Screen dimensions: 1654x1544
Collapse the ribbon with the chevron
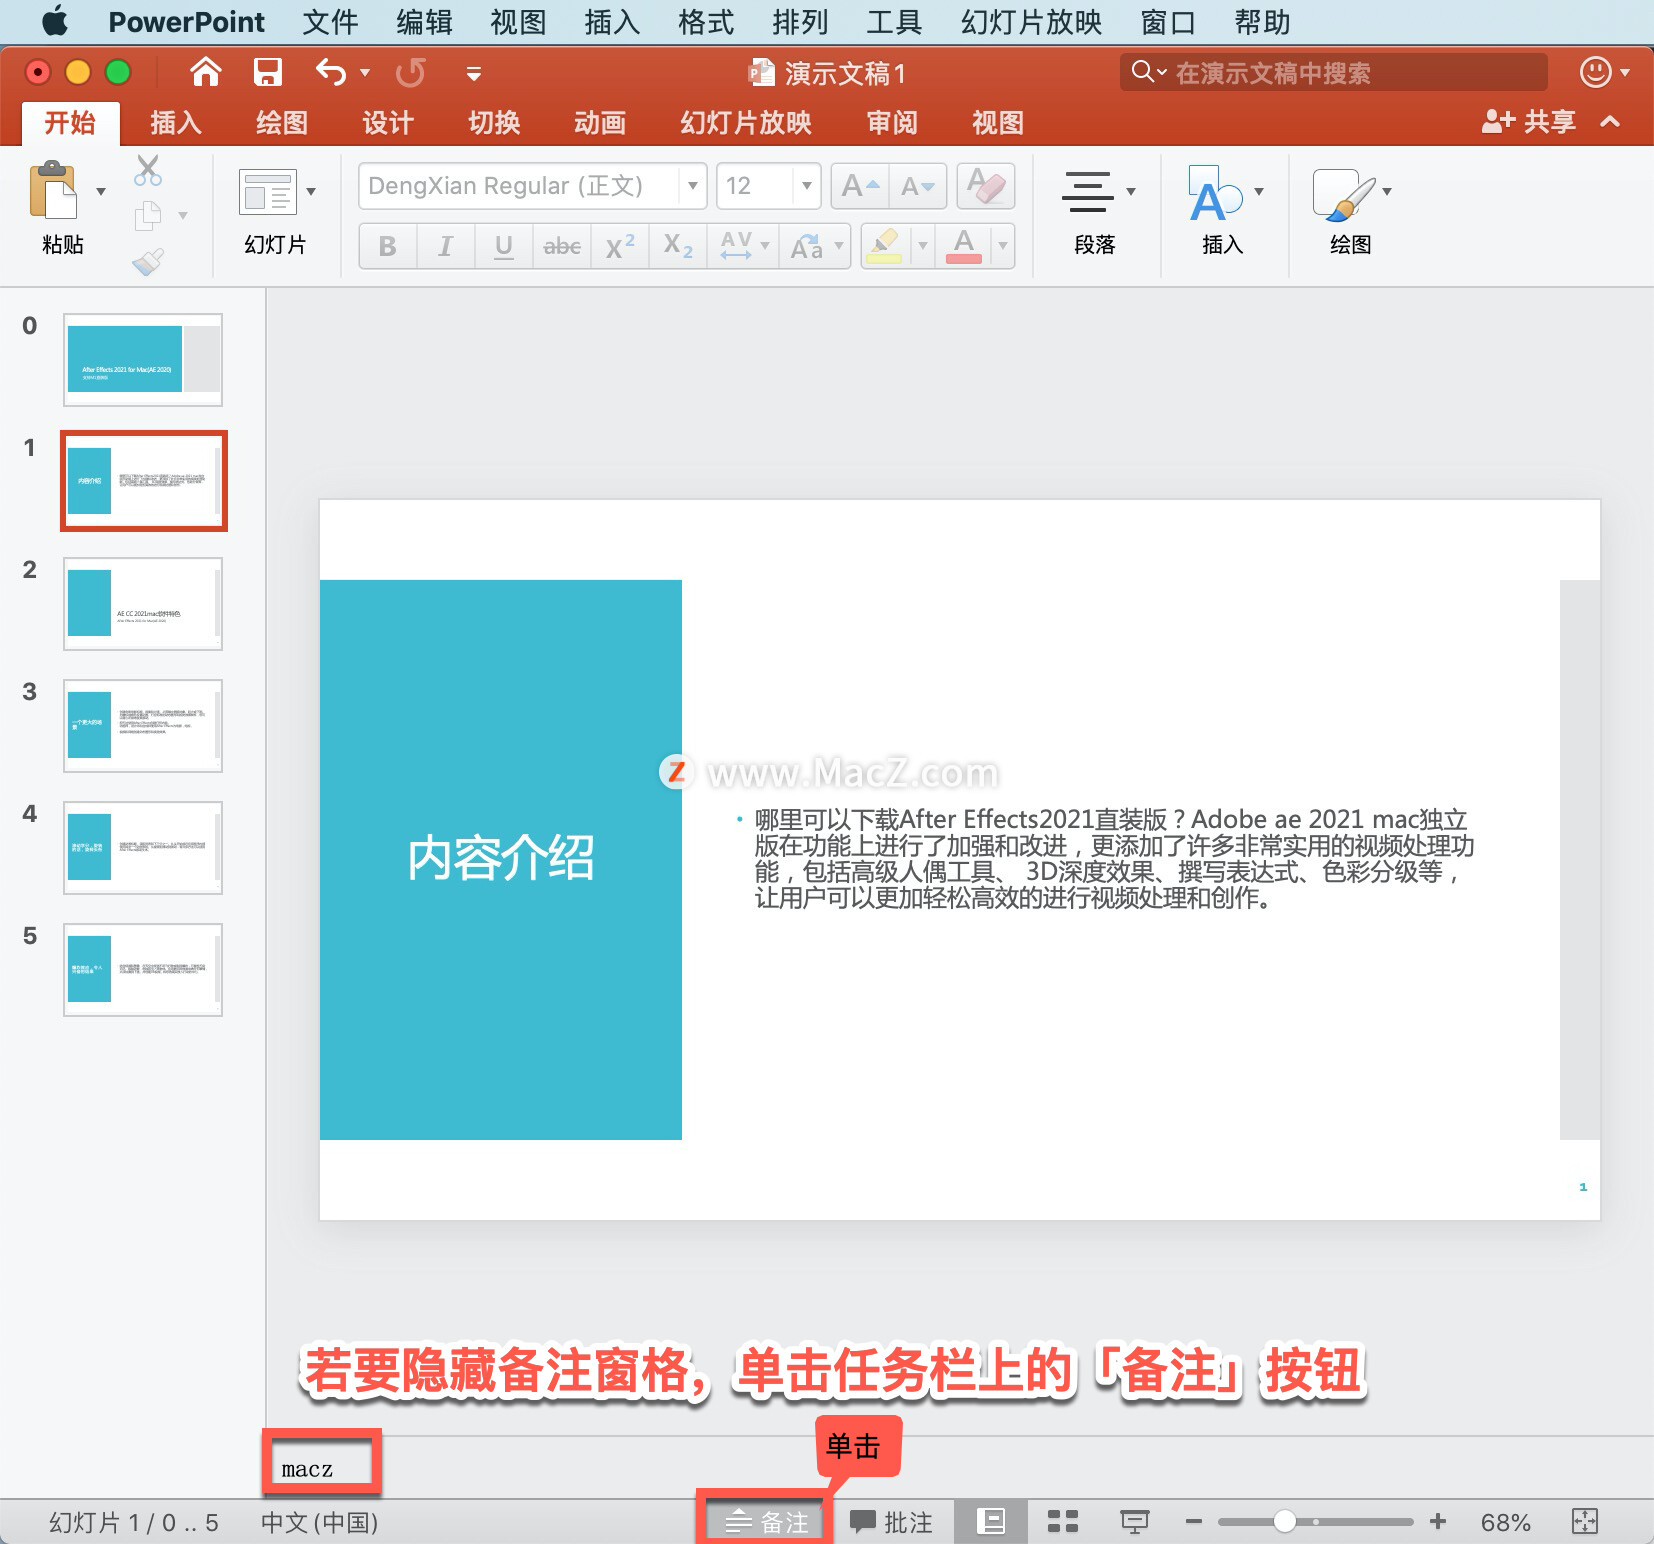click(1610, 122)
